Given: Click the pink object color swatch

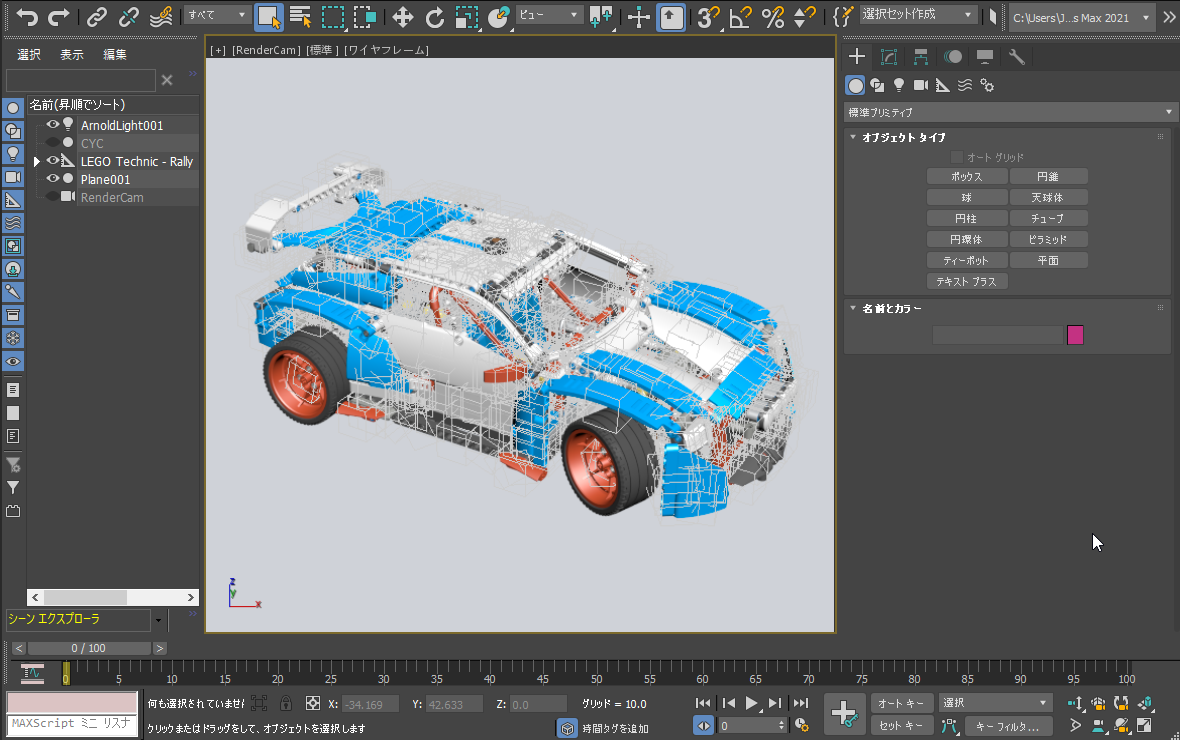Looking at the screenshot, I should click(x=1075, y=335).
